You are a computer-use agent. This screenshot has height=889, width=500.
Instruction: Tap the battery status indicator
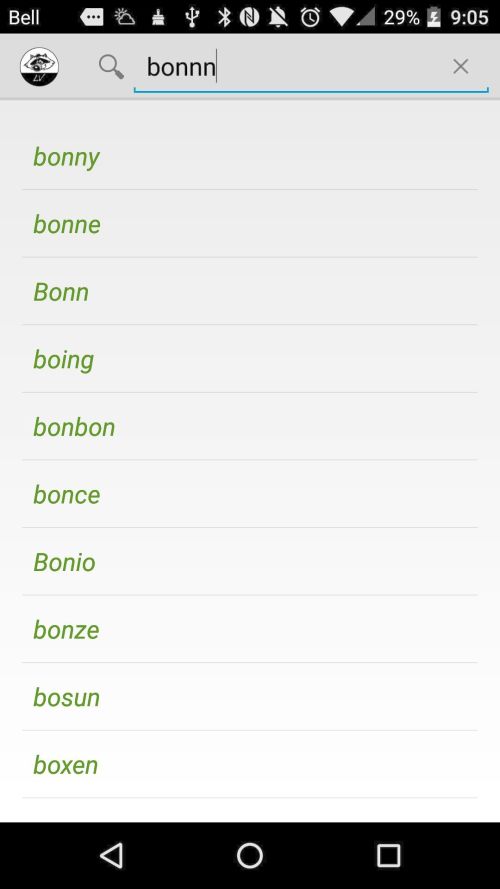[433, 17]
